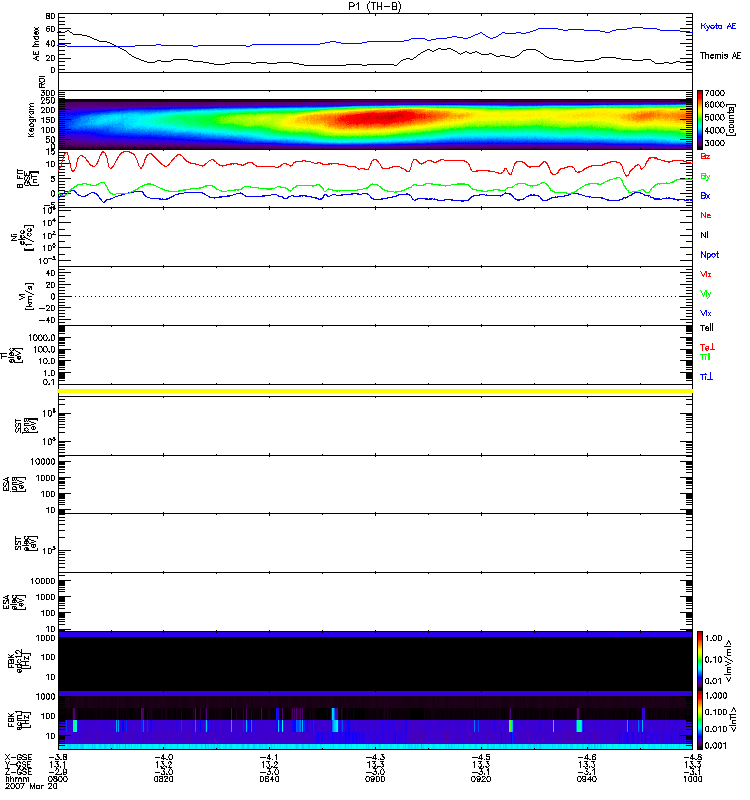Click the blue Ti⊥ legend label
750x800 pixels.
coord(707,377)
